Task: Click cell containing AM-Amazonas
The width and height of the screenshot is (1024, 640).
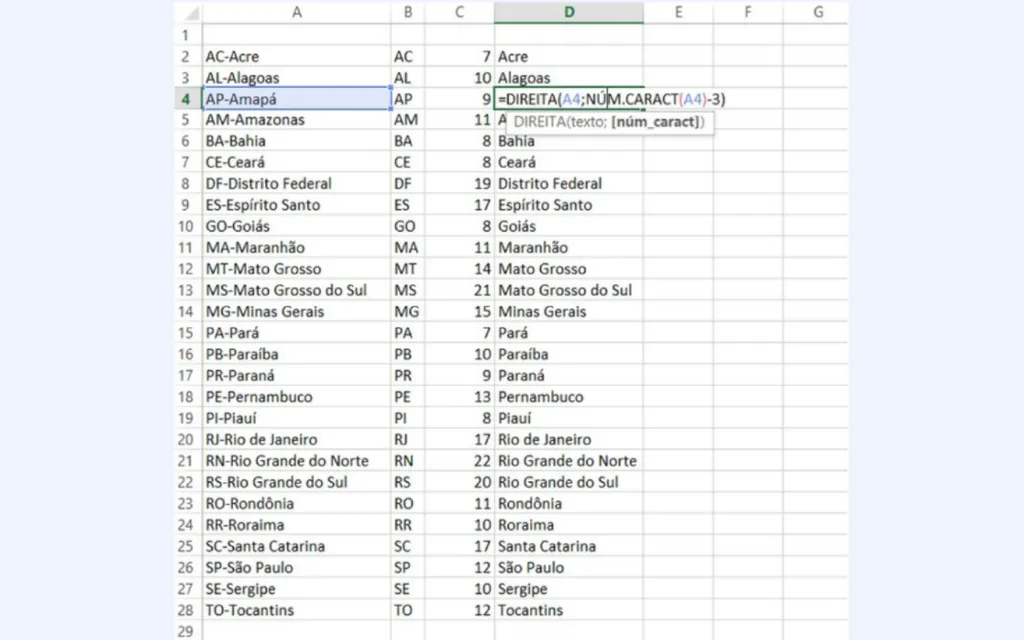Action: pyautogui.click(x=296, y=120)
